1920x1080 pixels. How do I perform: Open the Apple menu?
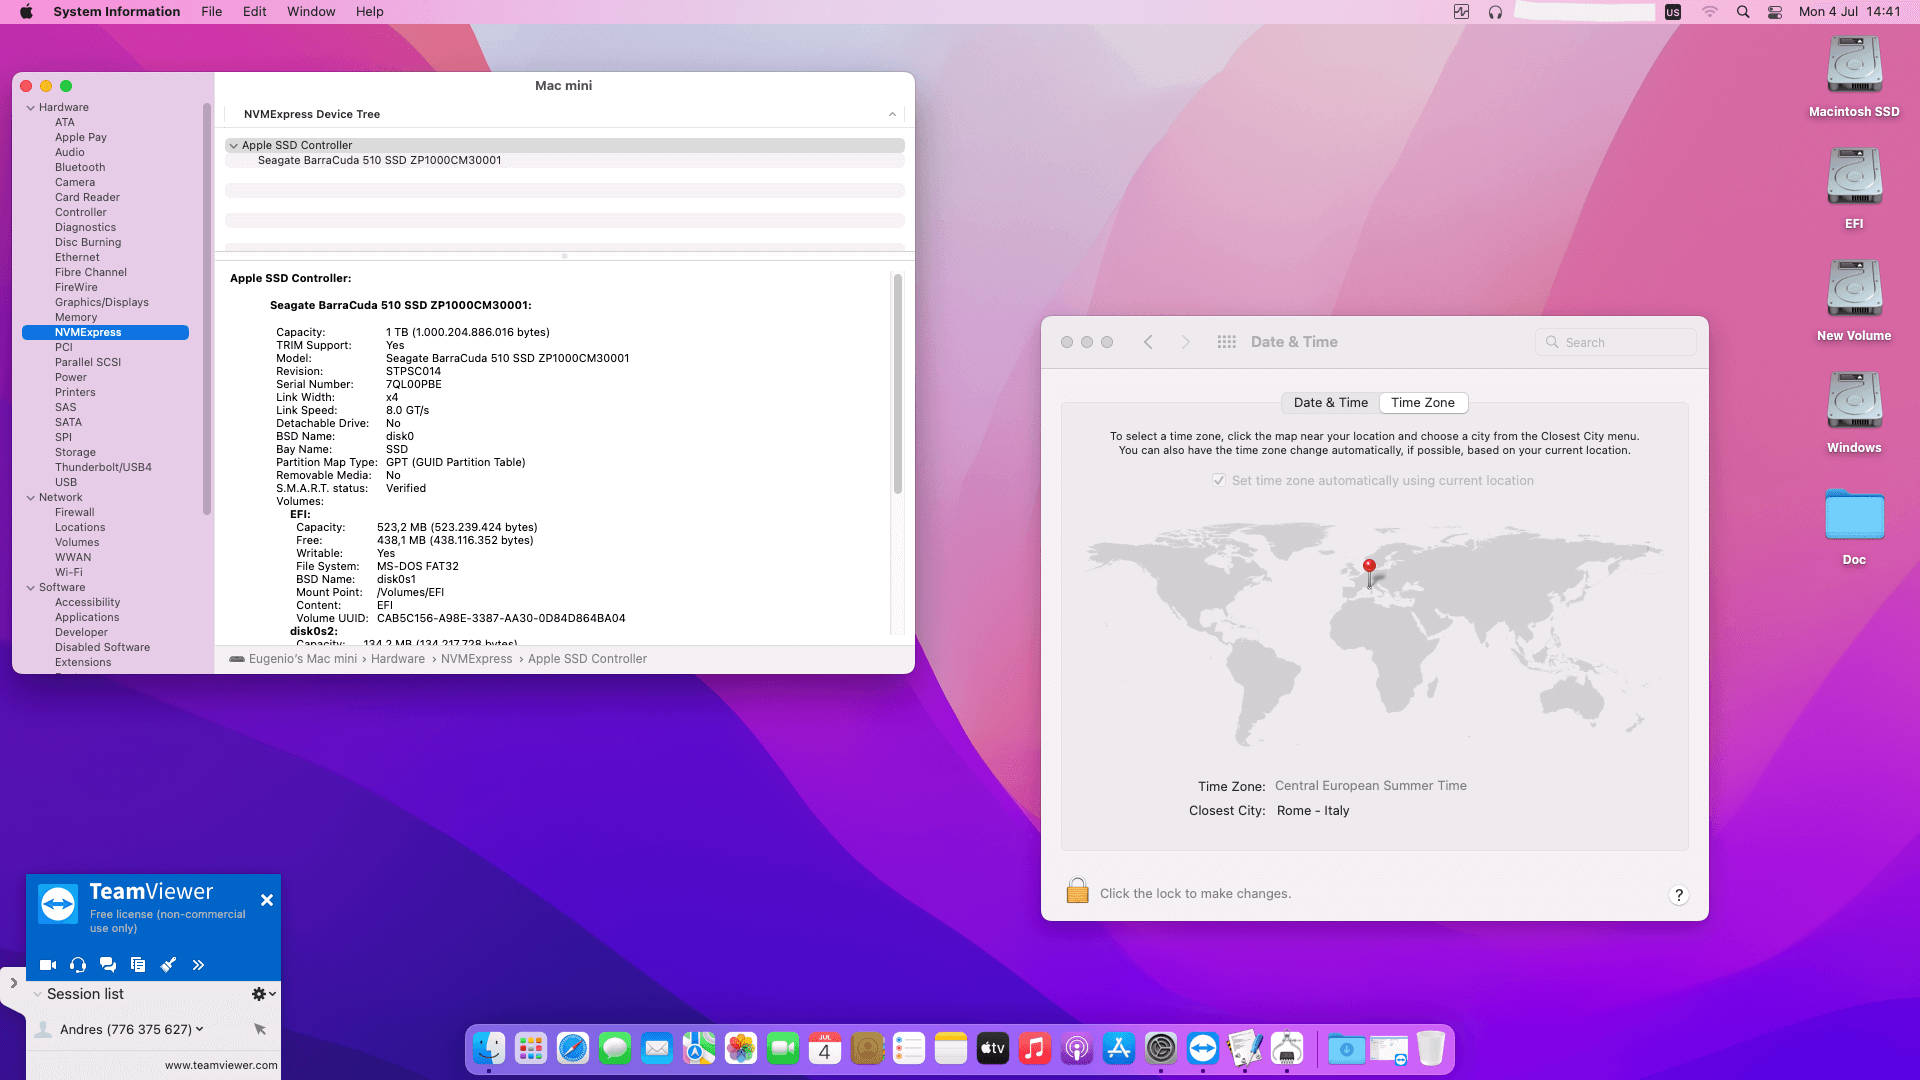26,12
